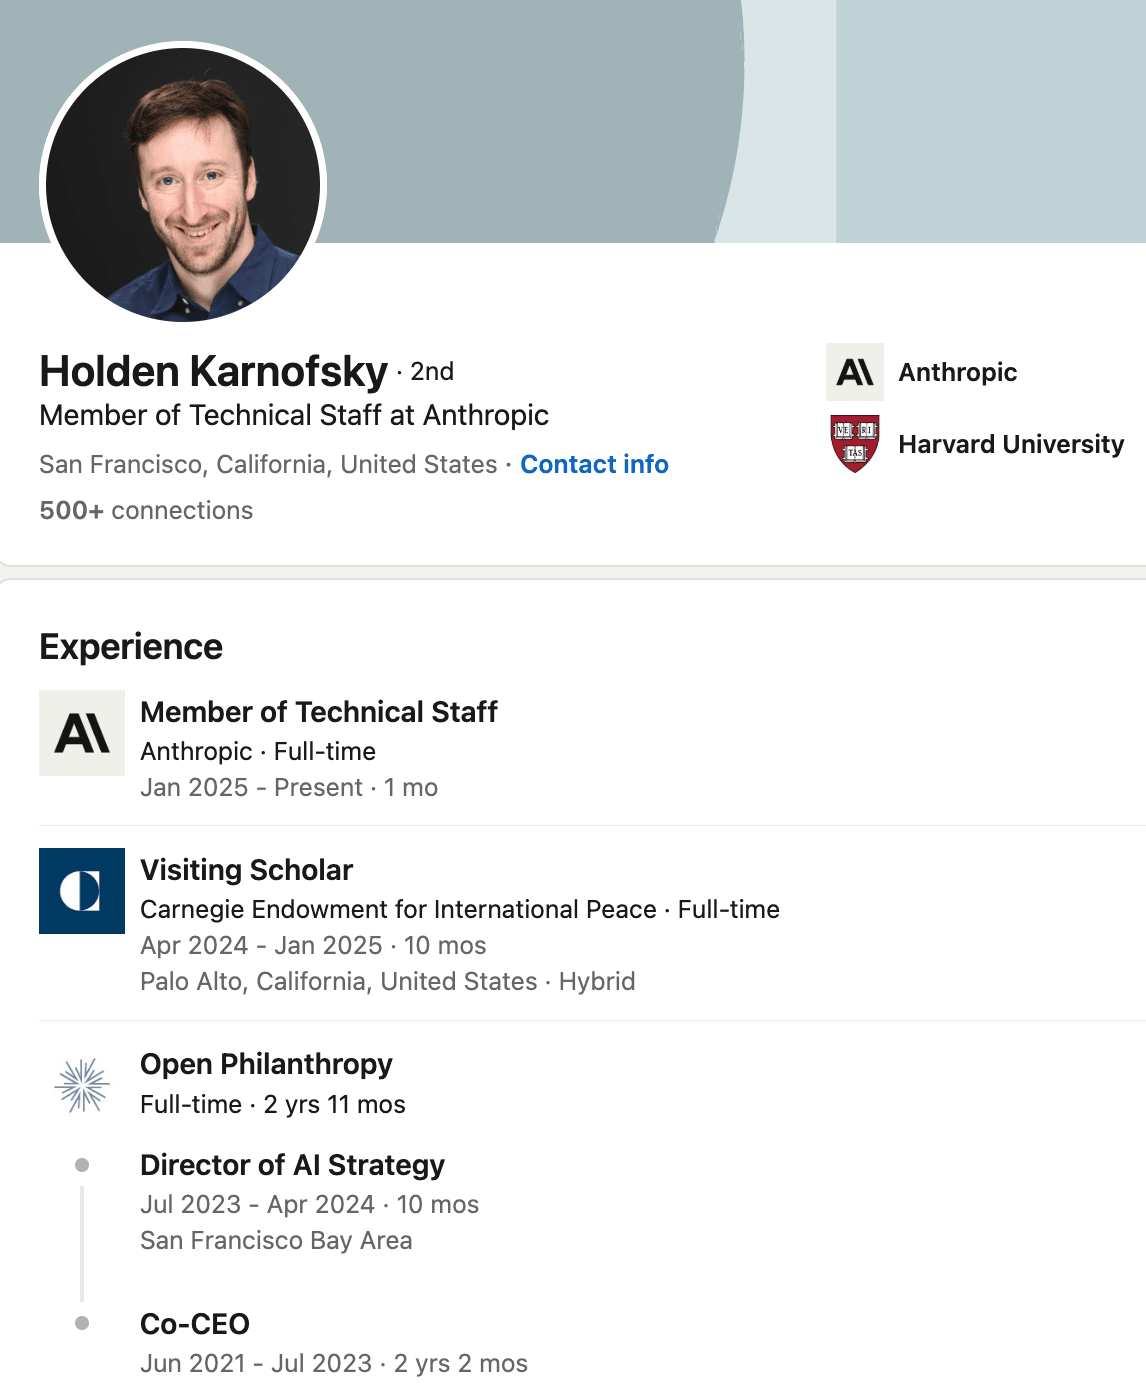Open the circular profile photo
Screen dimensions: 1146x1395
[183, 185]
